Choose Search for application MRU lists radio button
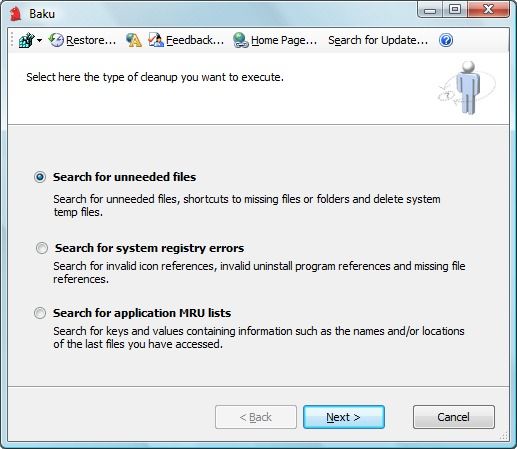This screenshot has width=517, height=449. coord(40,313)
